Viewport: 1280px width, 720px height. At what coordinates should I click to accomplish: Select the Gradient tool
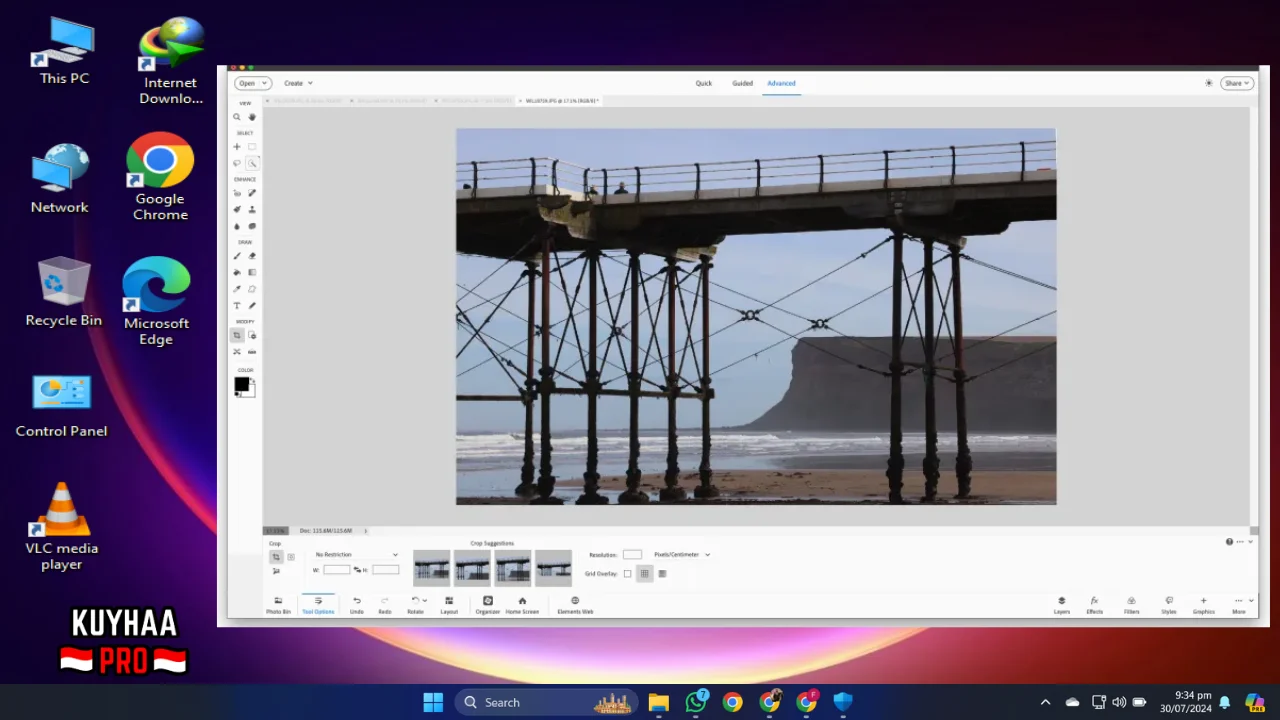(252, 272)
